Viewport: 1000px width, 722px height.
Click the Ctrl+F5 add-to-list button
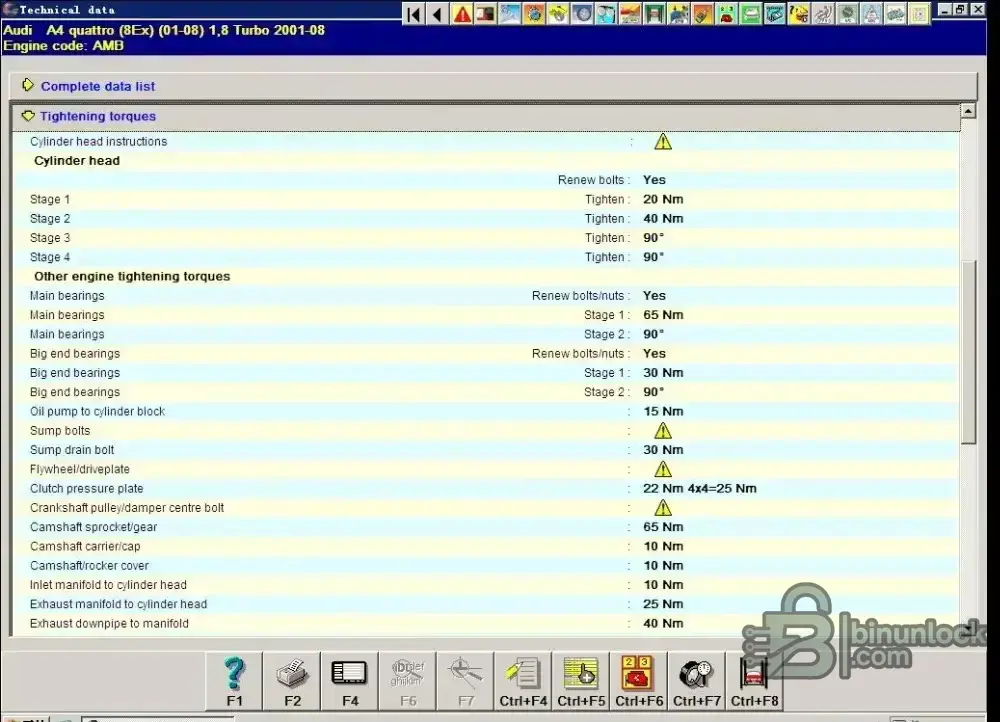pyautogui.click(x=581, y=681)
